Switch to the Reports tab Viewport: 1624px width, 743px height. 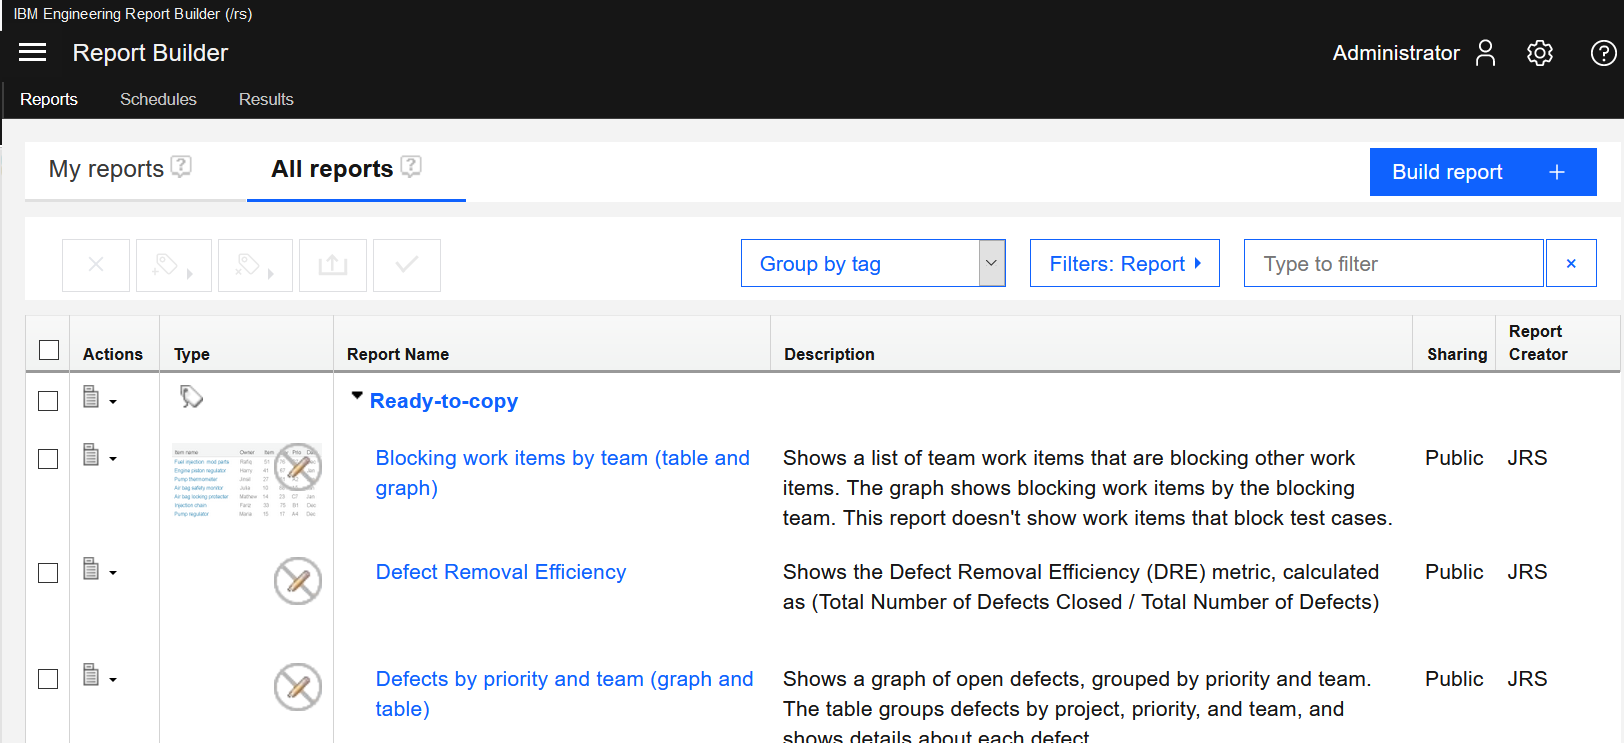pos(49,99)
